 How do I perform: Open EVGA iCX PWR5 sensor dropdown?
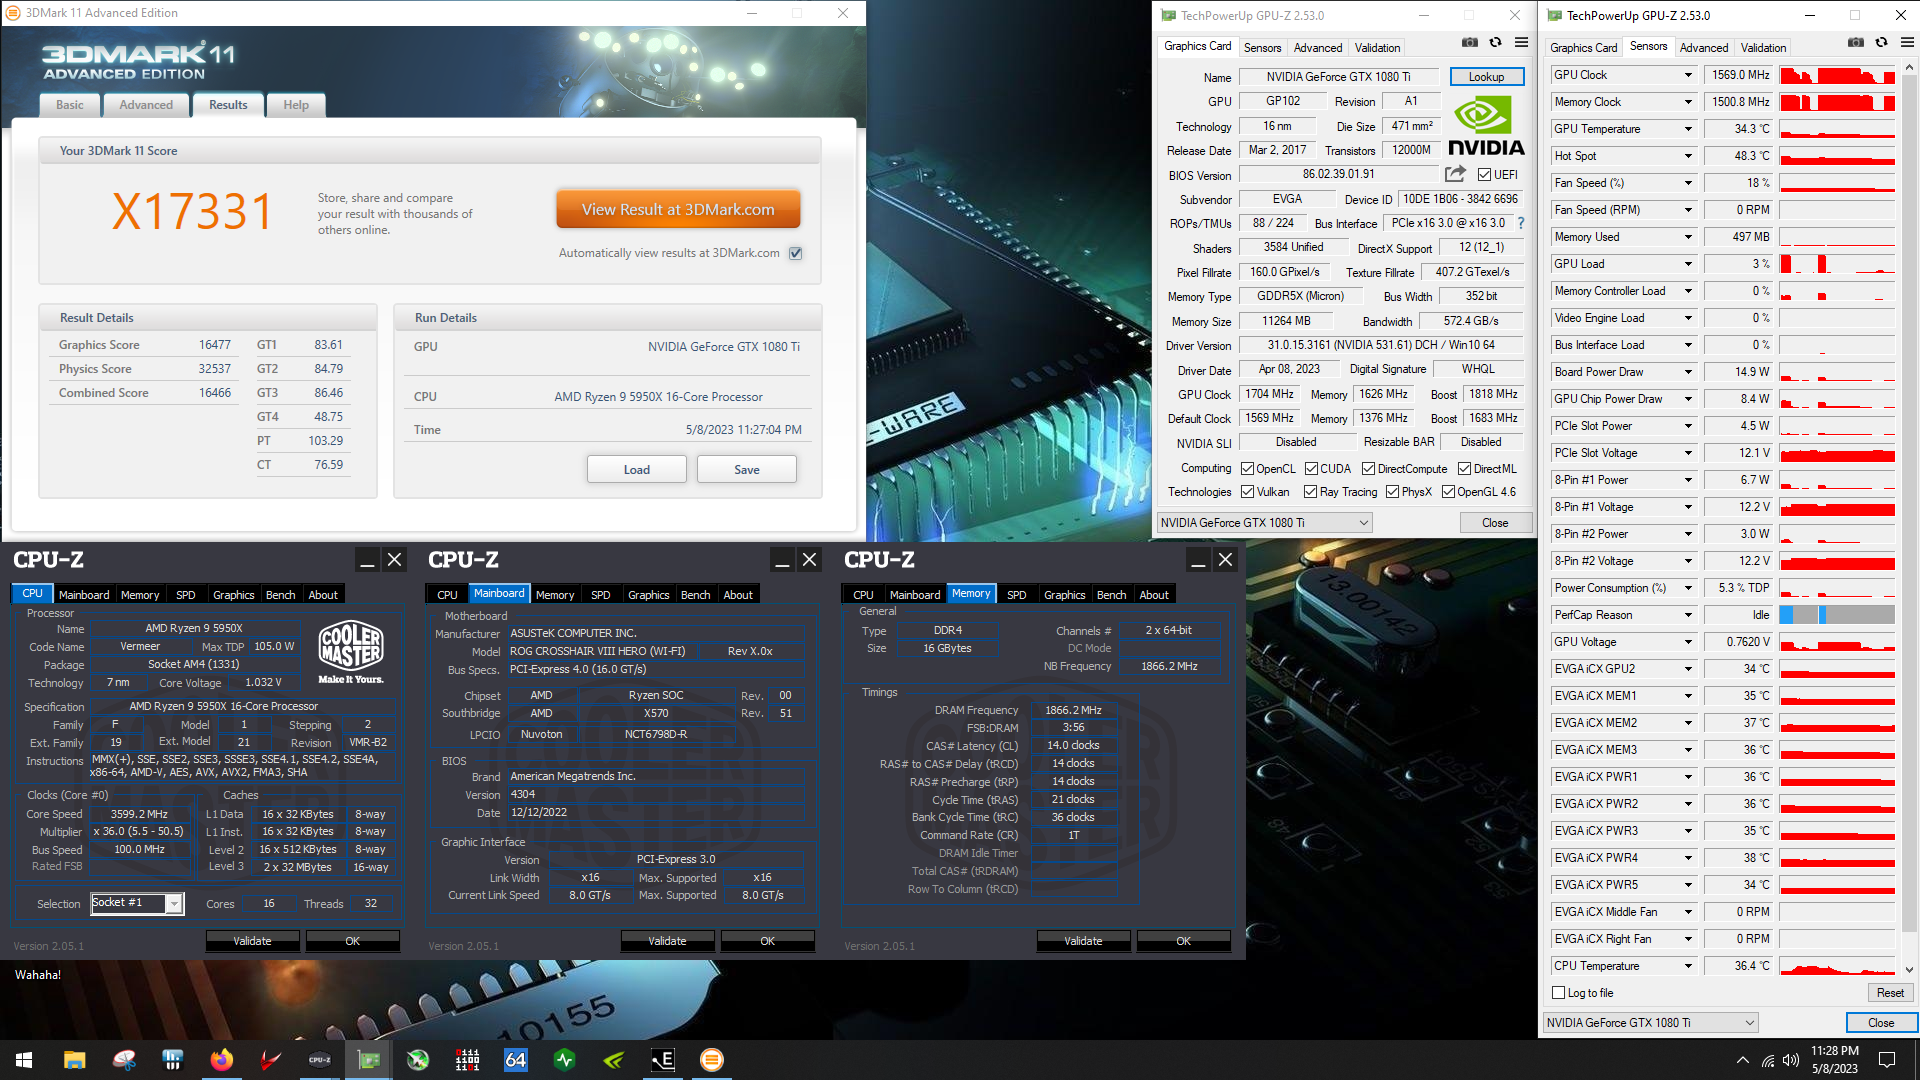click(x=1688, y=885)
